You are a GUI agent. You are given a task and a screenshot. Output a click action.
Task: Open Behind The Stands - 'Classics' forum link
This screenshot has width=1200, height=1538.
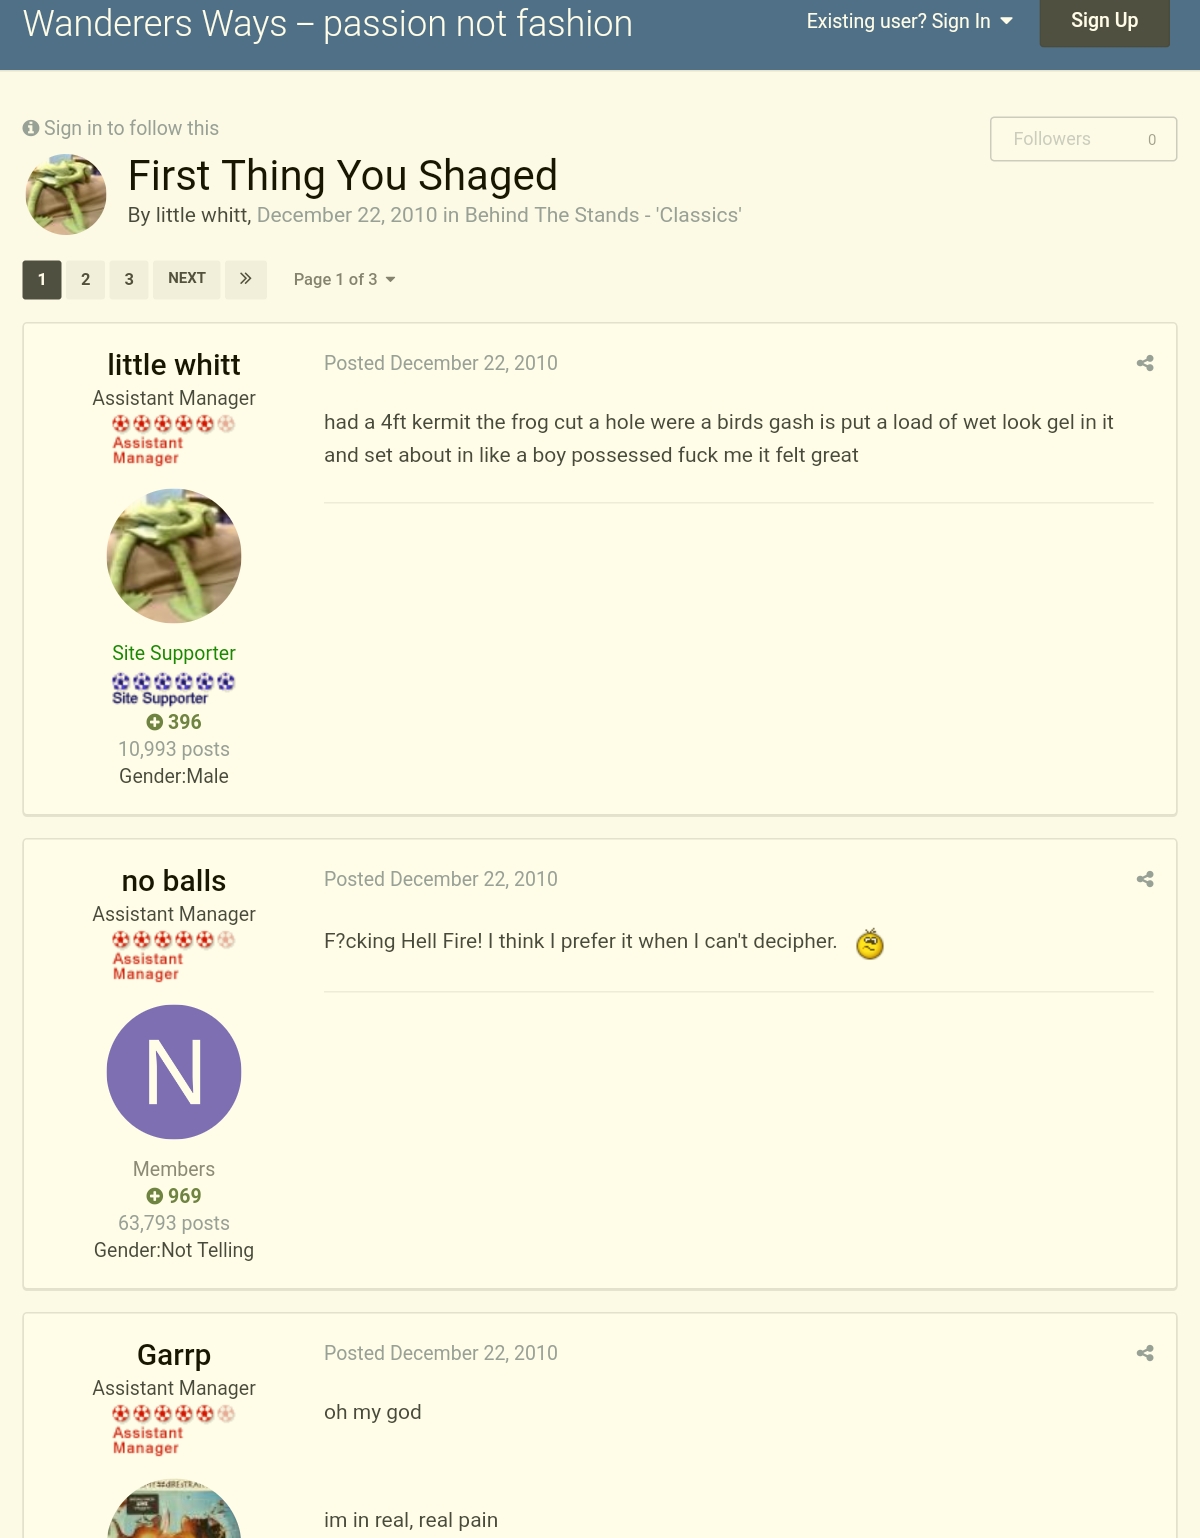click(x=602, y=215)
